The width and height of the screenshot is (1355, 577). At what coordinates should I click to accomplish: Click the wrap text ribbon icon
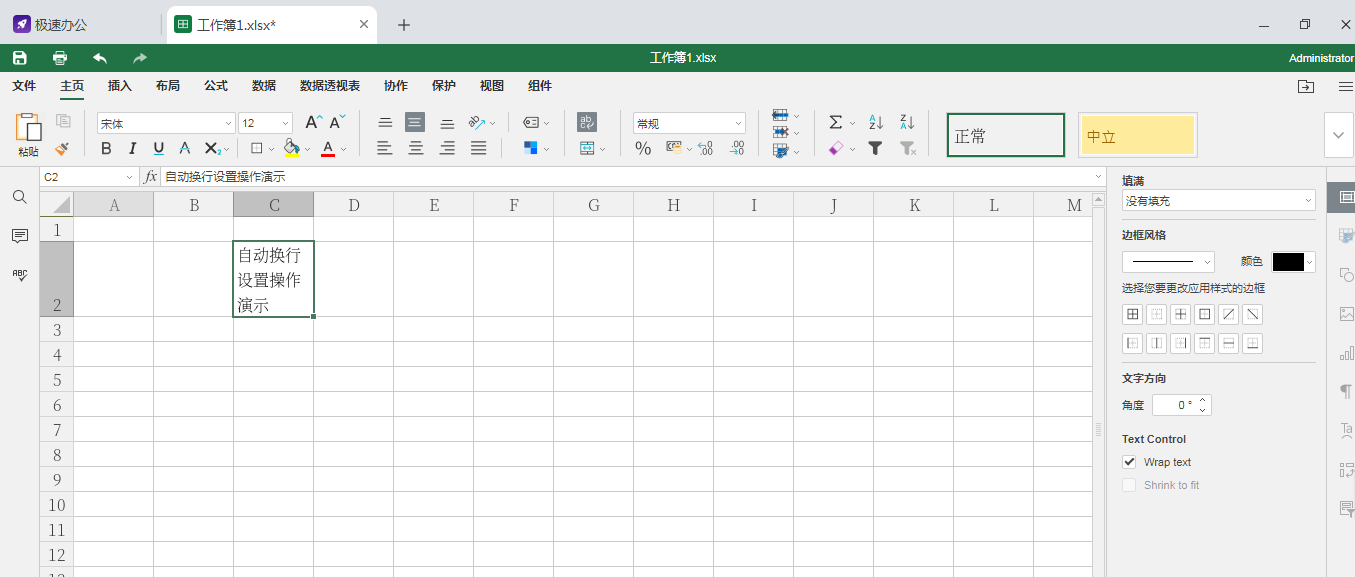click(x=587, y=122)
